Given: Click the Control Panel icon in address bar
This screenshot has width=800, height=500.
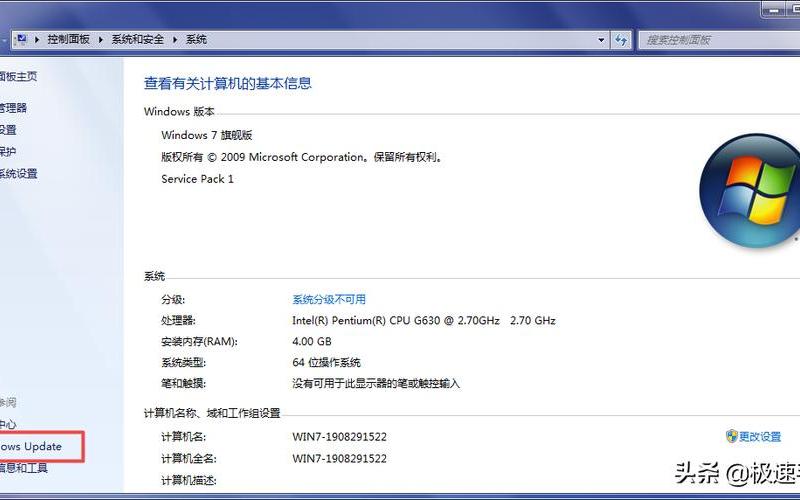Looking at the screenshot, I should (x=21, y=39).
